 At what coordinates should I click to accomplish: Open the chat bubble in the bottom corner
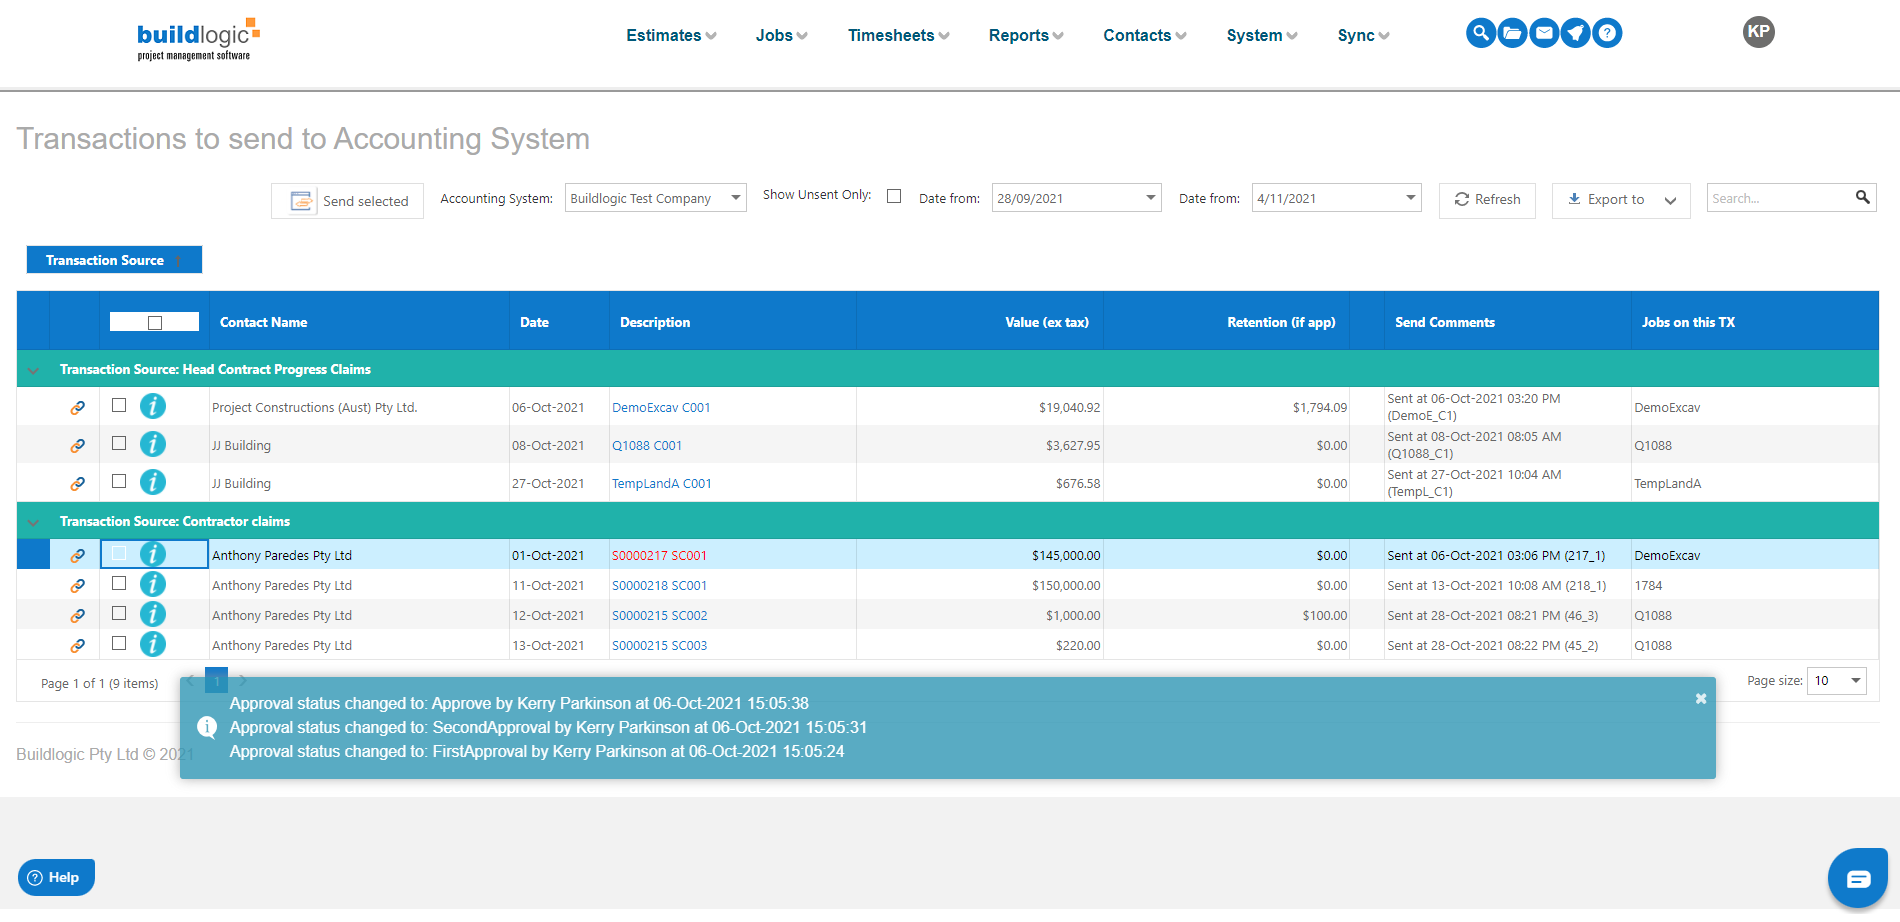pos(1857,878)
